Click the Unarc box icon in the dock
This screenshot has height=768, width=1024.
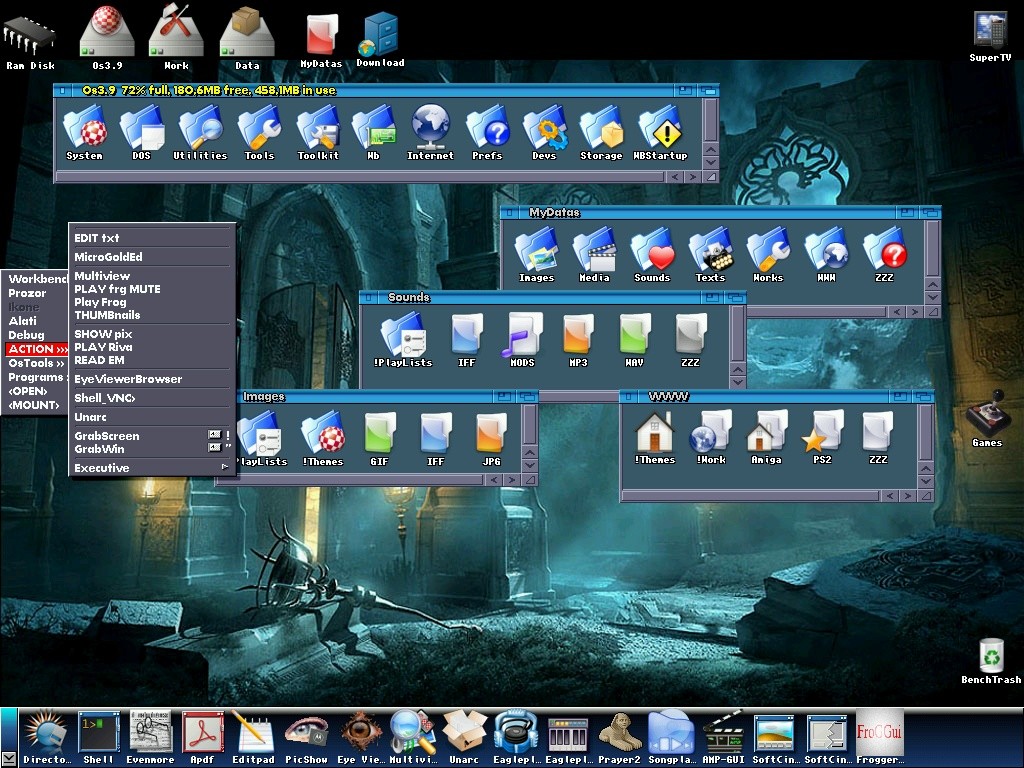[x=464, y=738]
